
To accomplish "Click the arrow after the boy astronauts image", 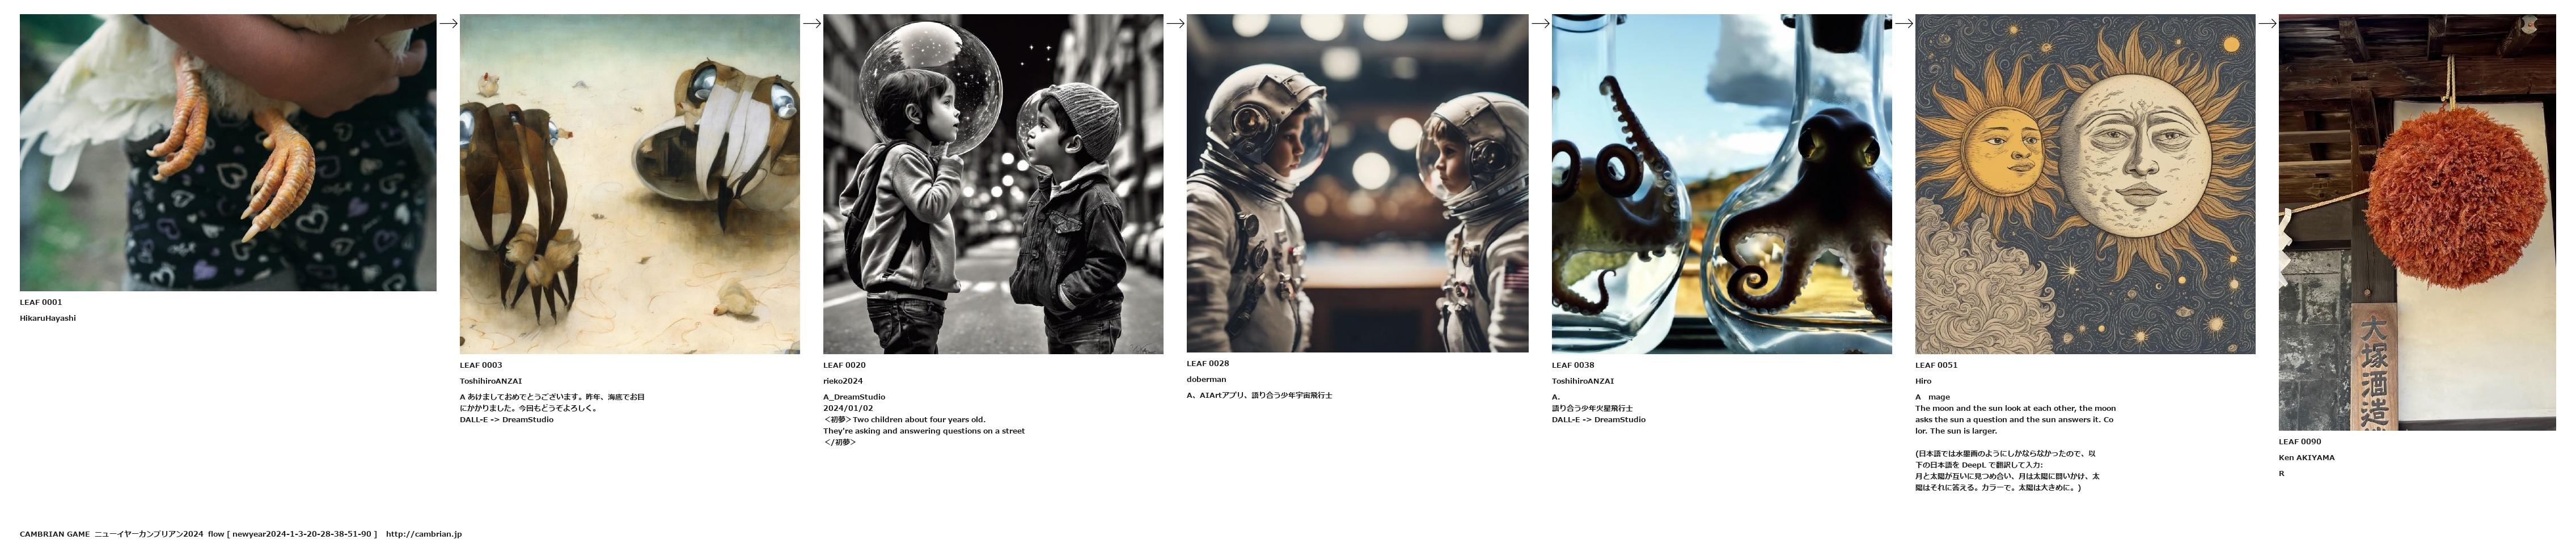I will pyautogui.click(x=1540, y=24).
